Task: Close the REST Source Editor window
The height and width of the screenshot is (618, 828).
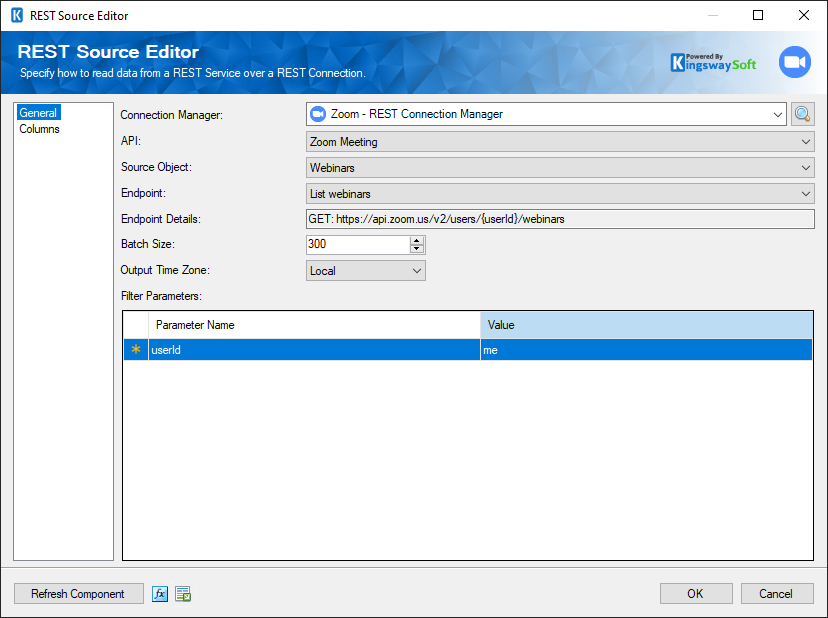Action: [804, 15]
